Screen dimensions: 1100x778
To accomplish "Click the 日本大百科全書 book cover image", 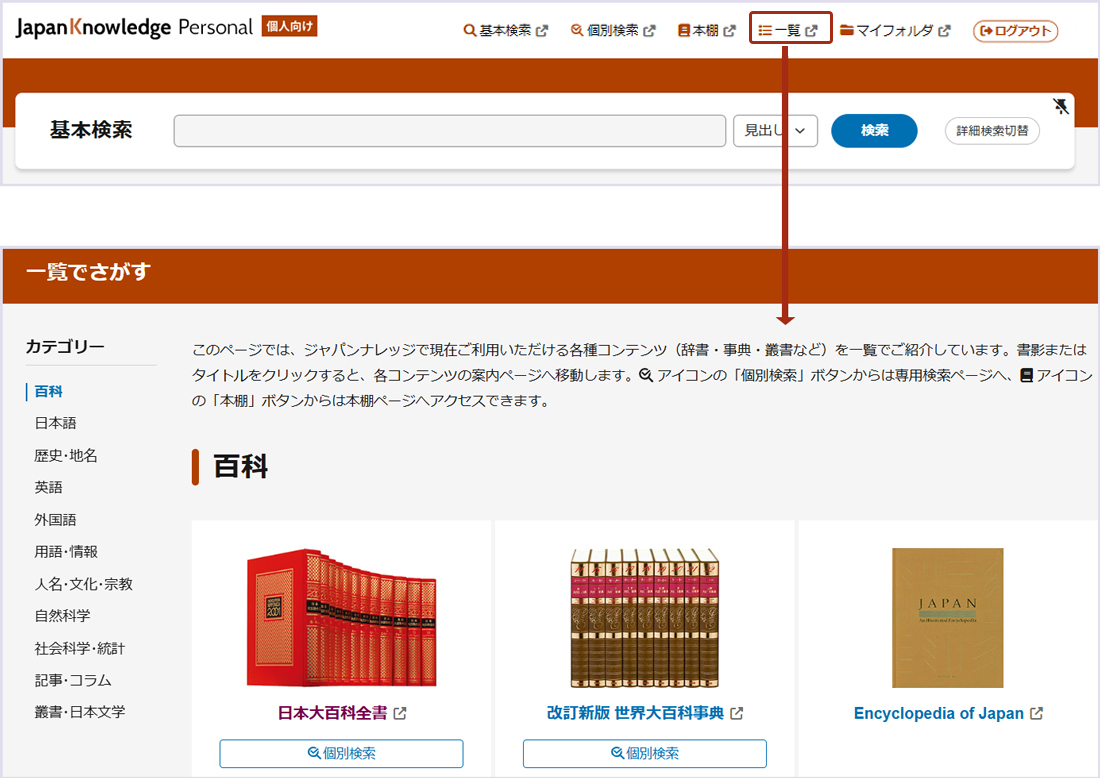I will [x=342, y=617].
